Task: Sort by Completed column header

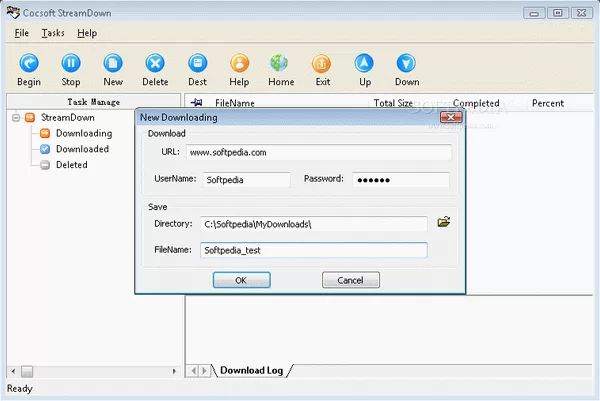Action: (x=476, y=103)
